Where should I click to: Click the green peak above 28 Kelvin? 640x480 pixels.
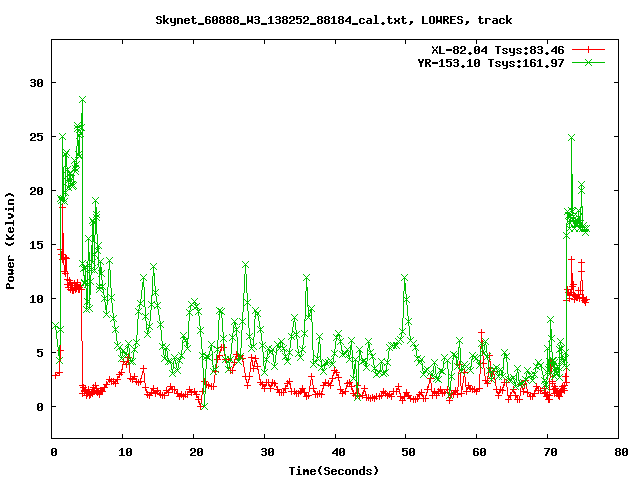tap(82, 100)
